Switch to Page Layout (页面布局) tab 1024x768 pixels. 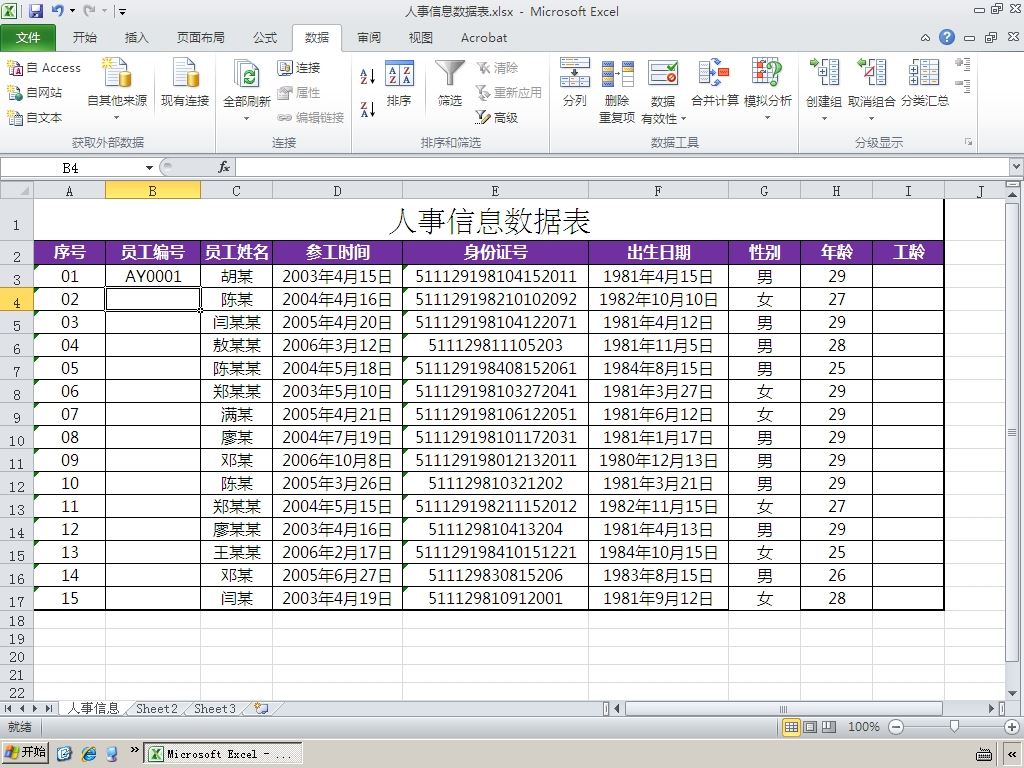[200, 37]
